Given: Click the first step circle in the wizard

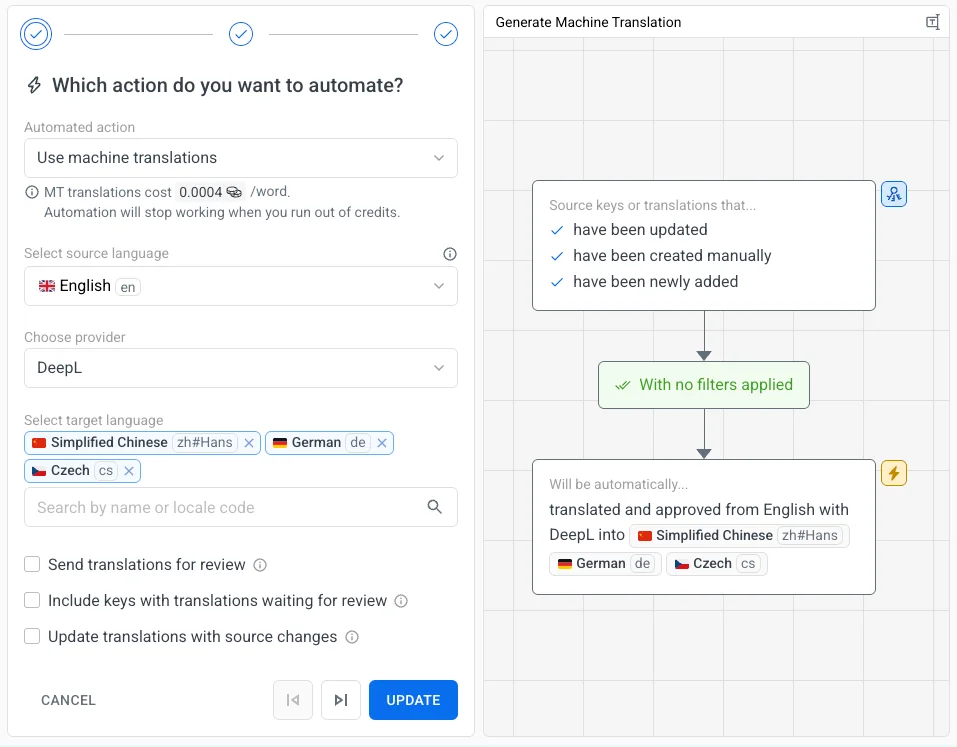Looking at the screenshot, I should (36, 35).
